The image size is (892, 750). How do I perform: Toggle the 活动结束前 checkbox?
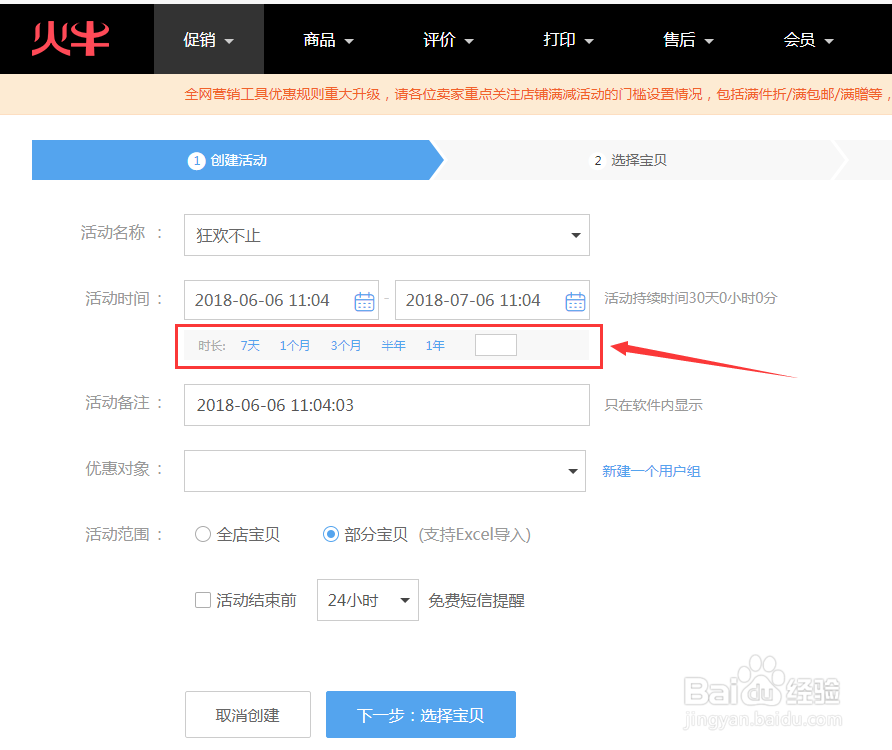pos(203,600)
